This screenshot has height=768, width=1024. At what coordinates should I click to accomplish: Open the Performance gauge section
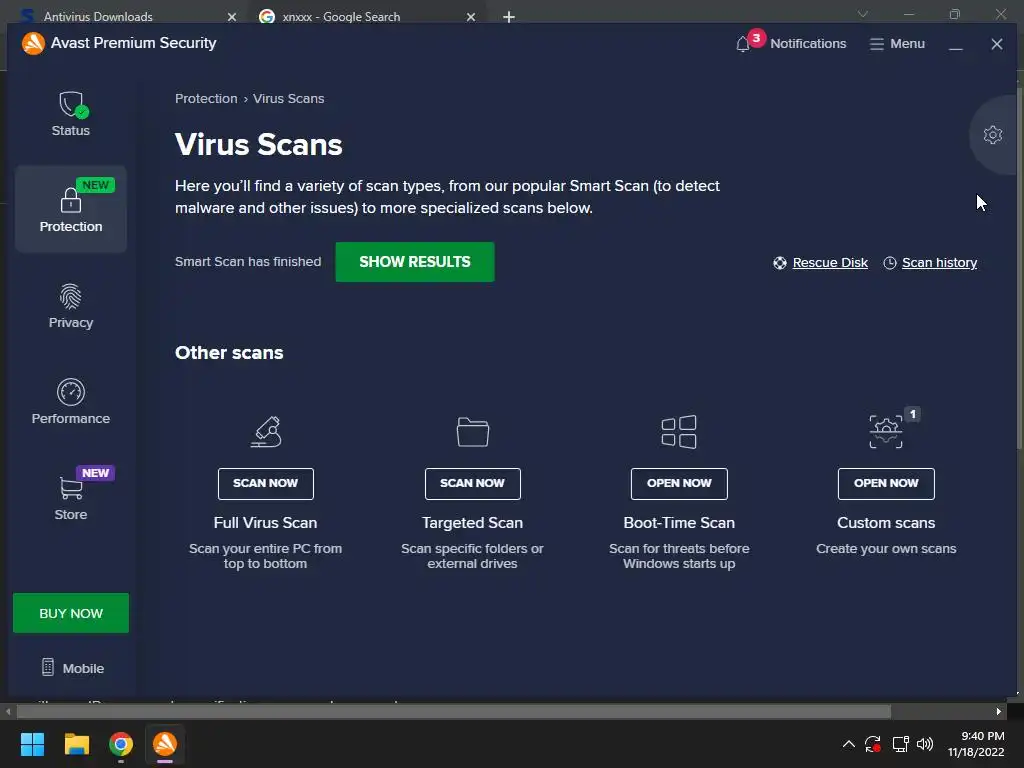pos(71,401)
